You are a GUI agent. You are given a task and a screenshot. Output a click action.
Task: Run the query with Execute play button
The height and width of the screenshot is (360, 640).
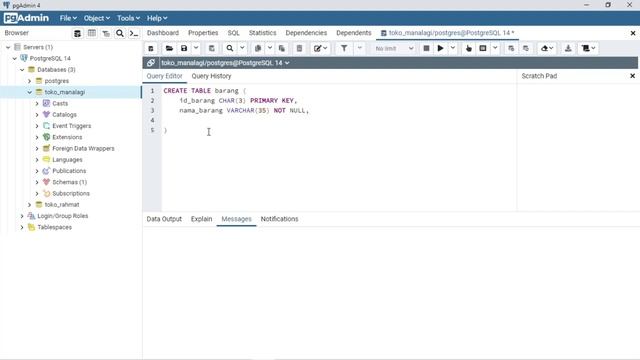tap(440, 48)
